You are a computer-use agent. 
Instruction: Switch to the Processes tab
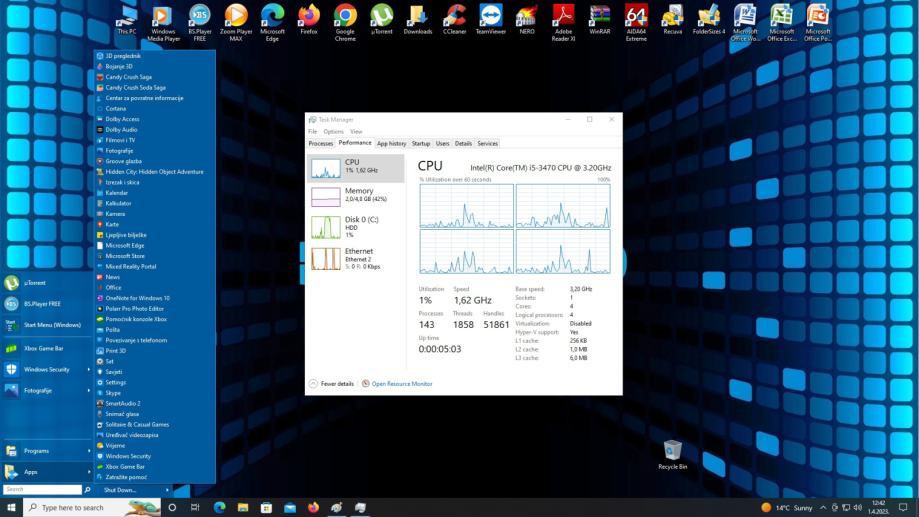(x=321, y=144)
